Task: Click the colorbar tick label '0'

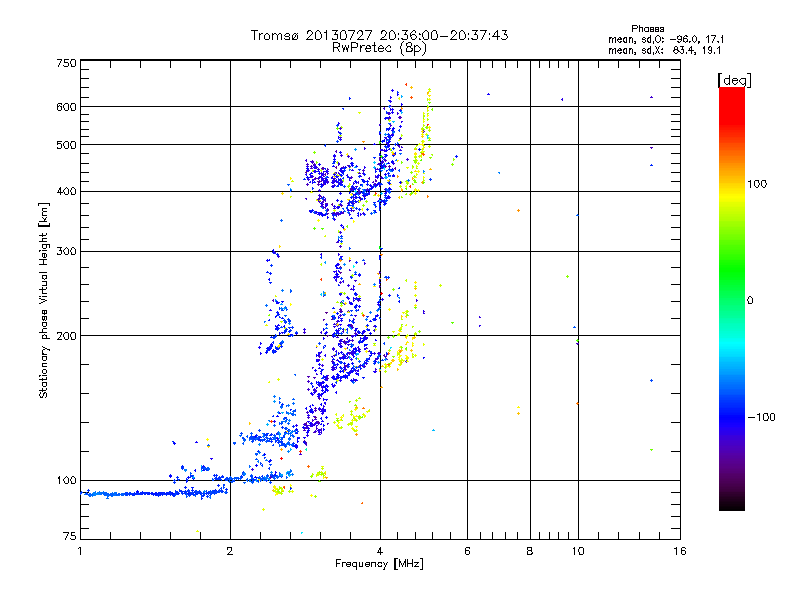Action: click(750, 301)
